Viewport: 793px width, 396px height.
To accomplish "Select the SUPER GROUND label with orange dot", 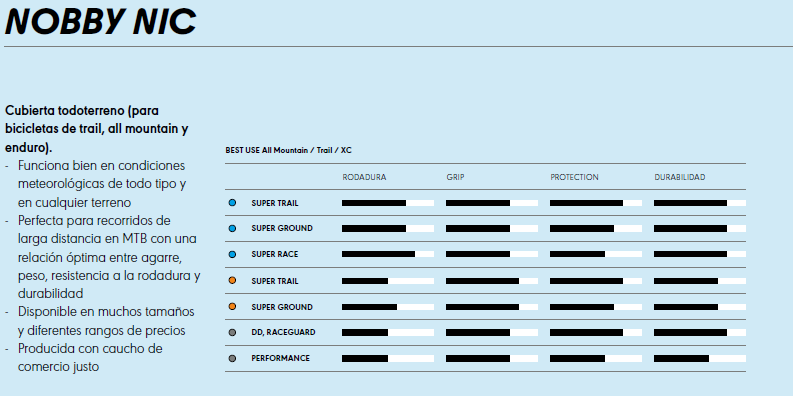I will 282,307.
